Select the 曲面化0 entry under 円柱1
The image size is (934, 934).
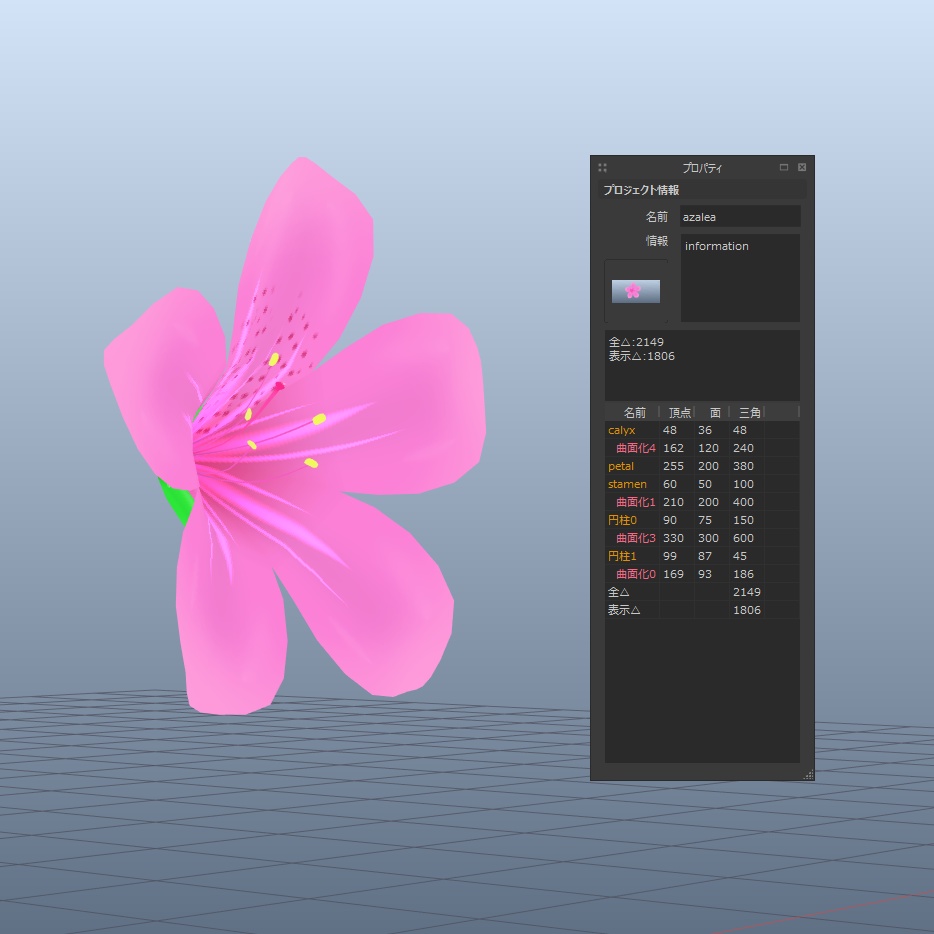(x=634, y=574)
